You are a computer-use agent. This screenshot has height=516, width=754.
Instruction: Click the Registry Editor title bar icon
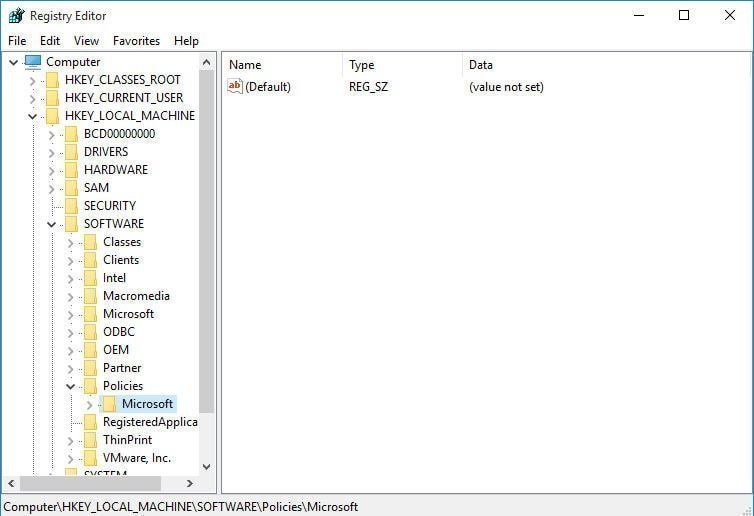tap(16, 16)
